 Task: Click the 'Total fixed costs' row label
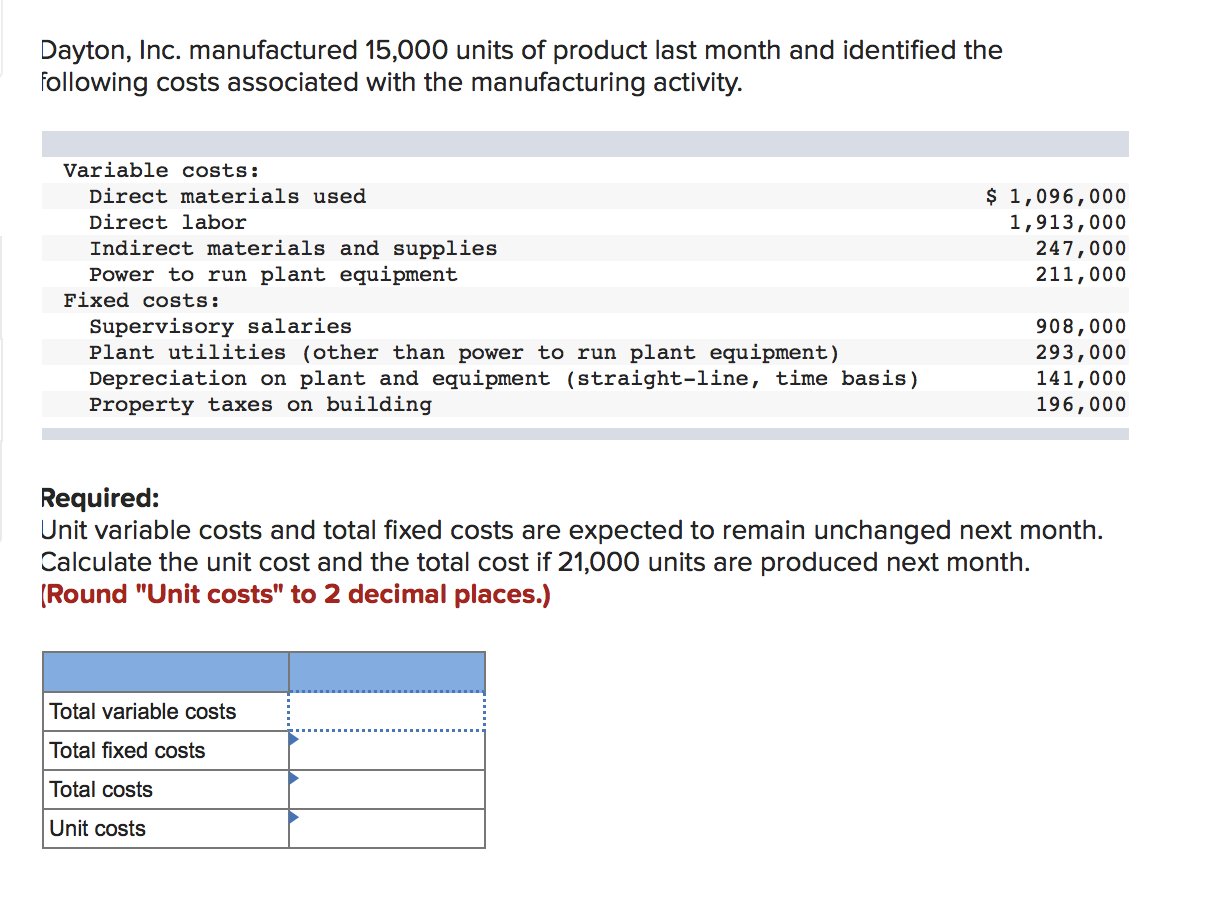(127, 751)
